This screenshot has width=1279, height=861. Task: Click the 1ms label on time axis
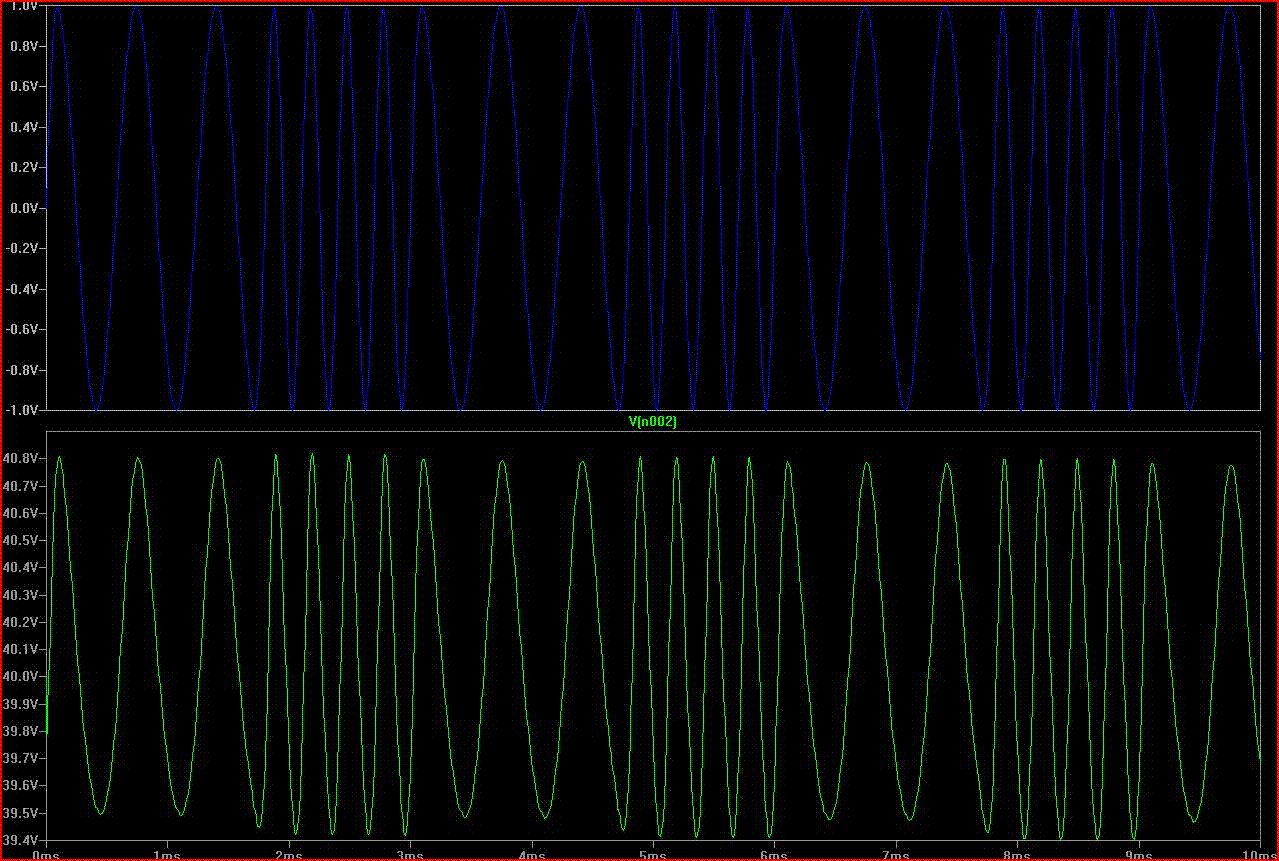pyautogui.click(x=167, y=855)
